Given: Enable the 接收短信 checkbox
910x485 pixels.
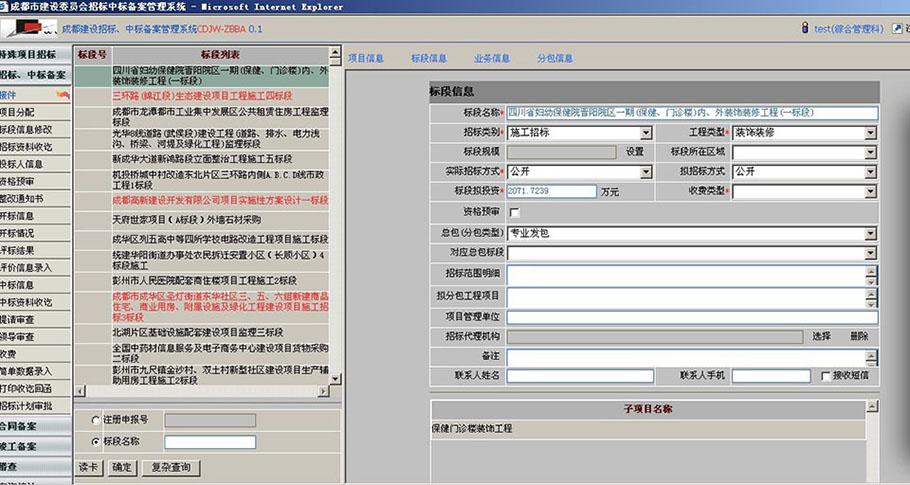Looking at the screenshot, I should 826,376.
